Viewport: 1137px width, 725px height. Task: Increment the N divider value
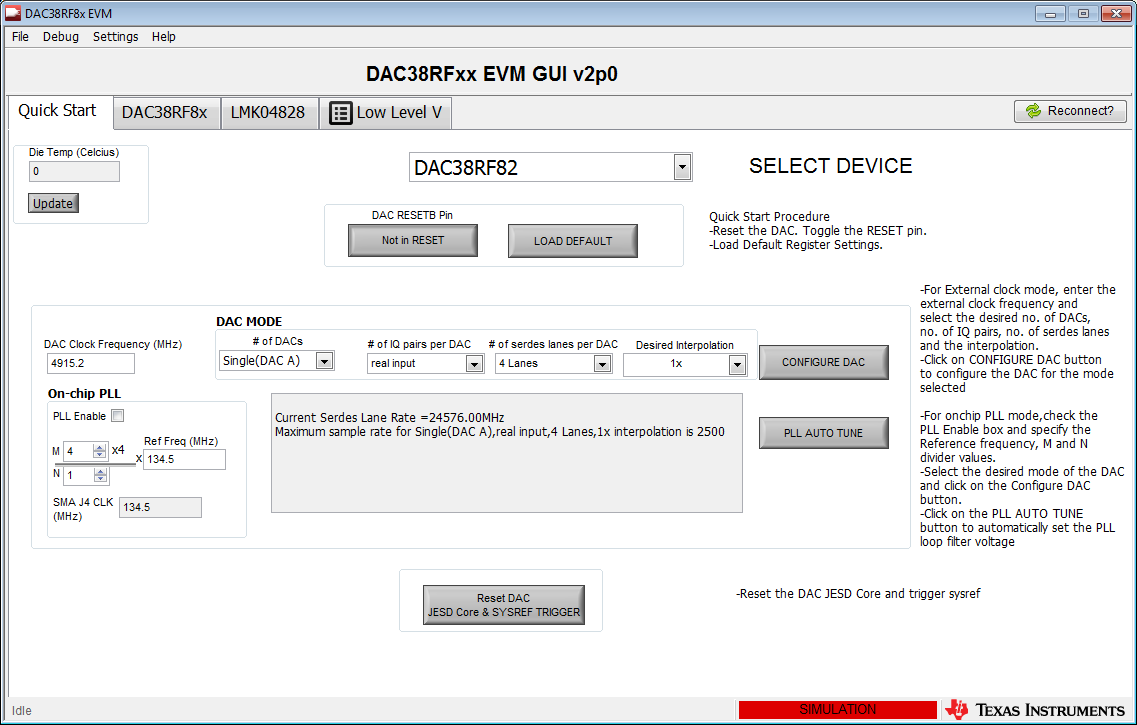100,471
